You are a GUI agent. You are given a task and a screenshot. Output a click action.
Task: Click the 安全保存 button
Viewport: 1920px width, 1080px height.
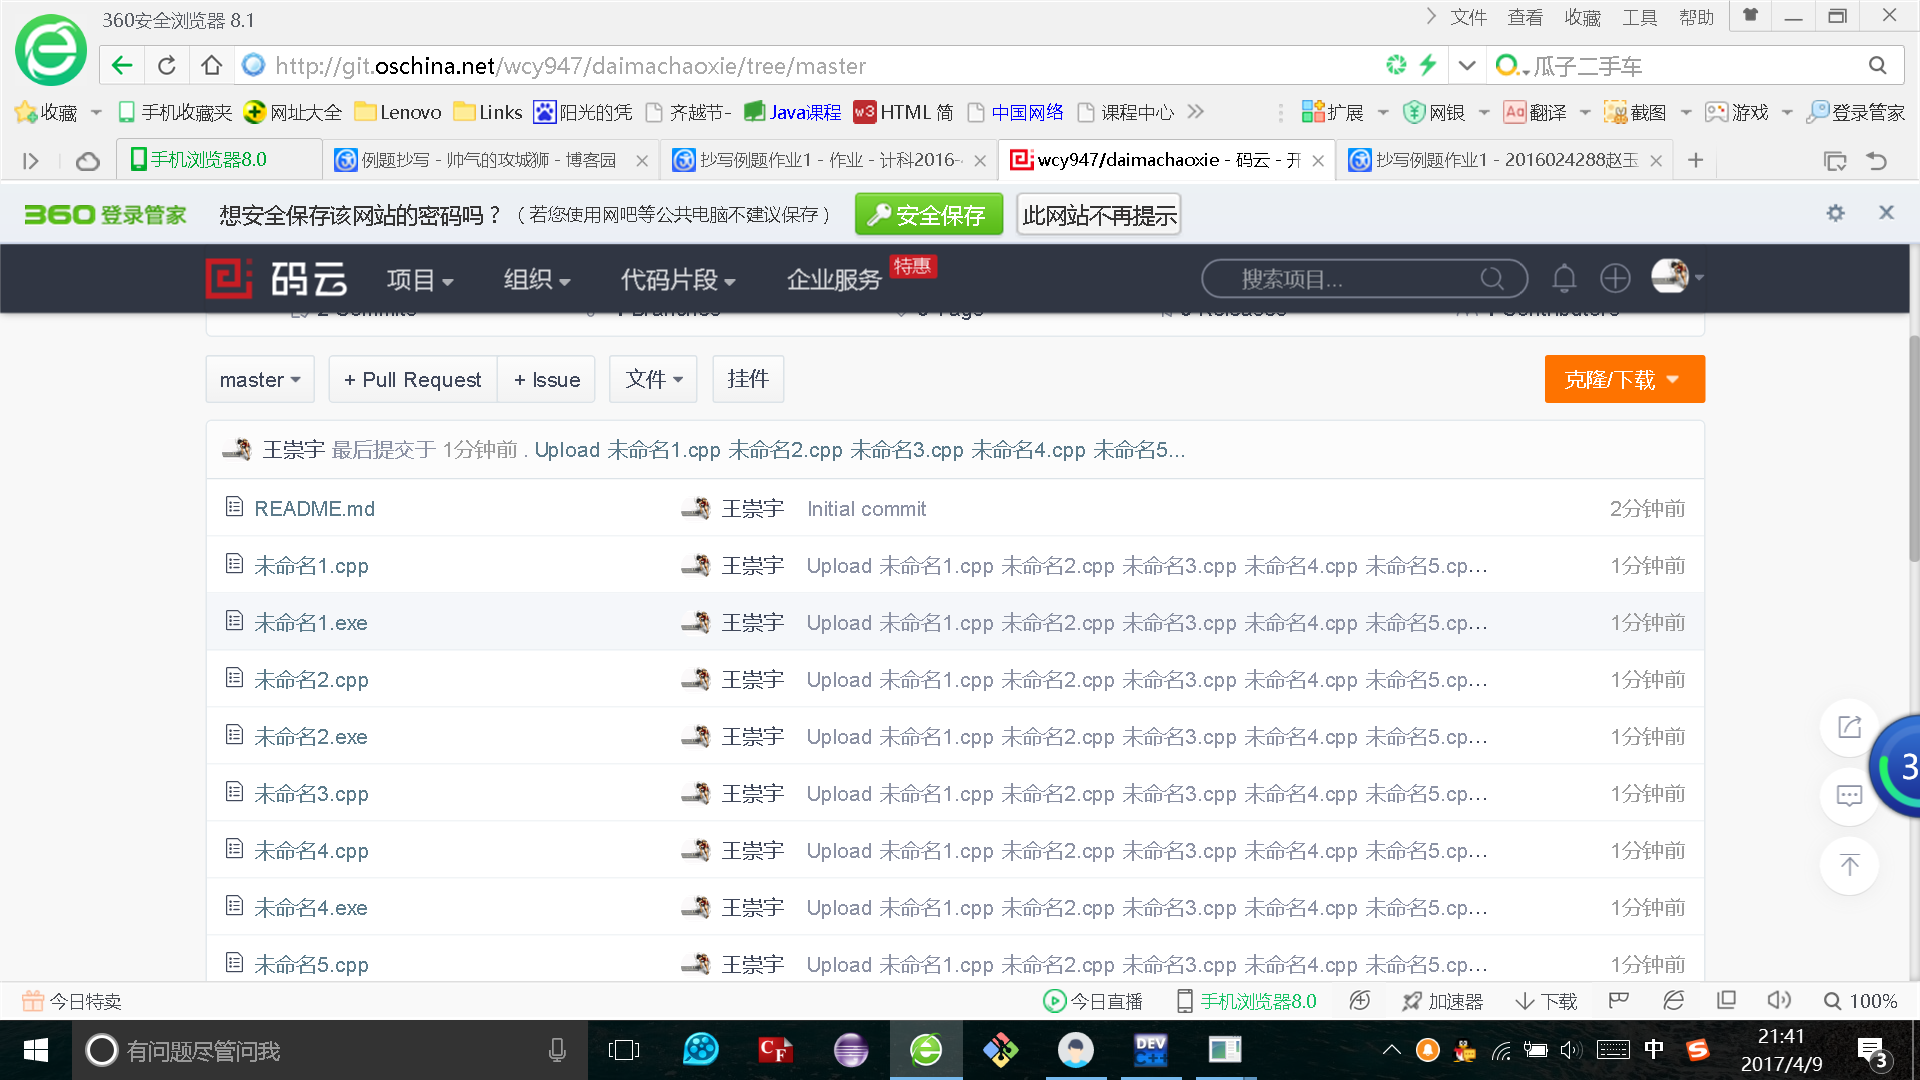pos(928,214)
